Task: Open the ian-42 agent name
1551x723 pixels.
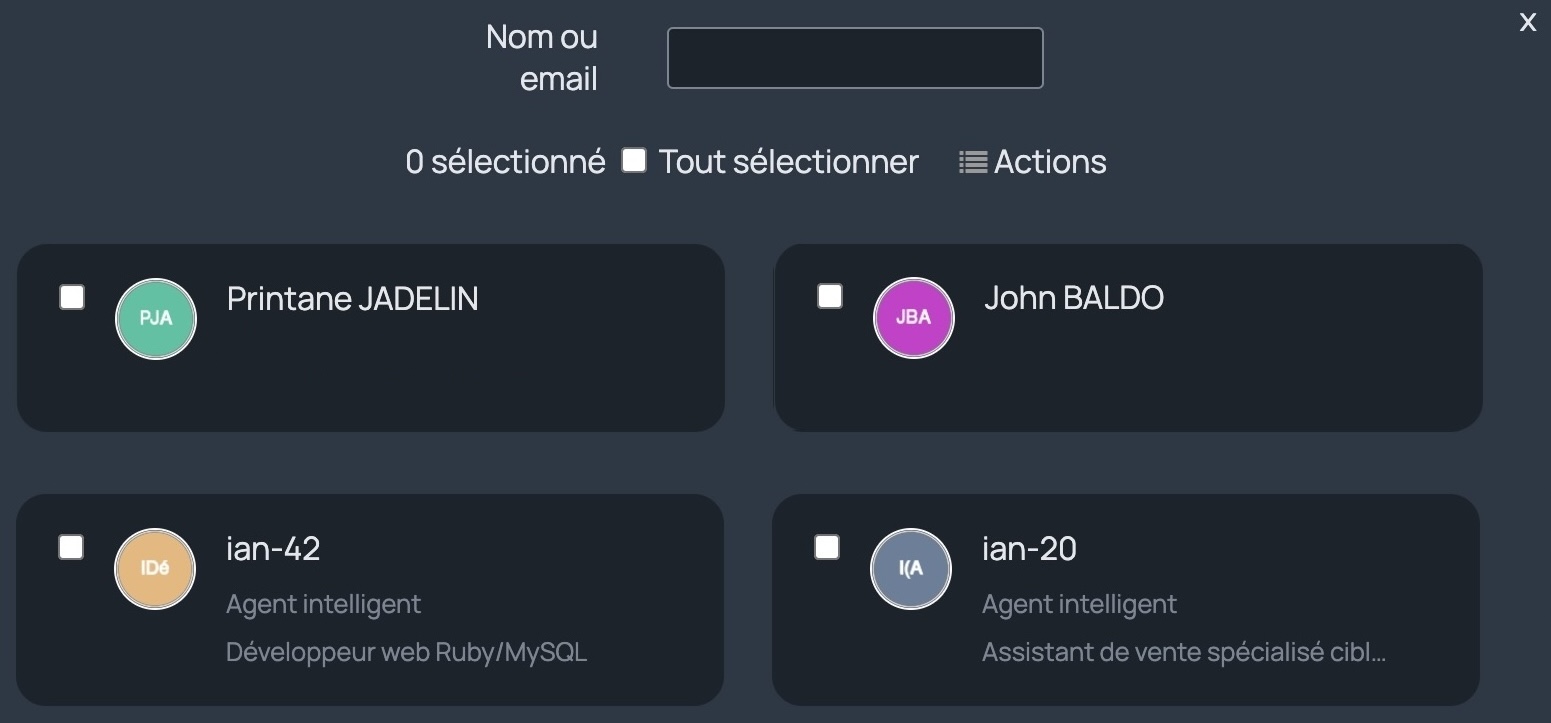Action: [x=273, y=549]
